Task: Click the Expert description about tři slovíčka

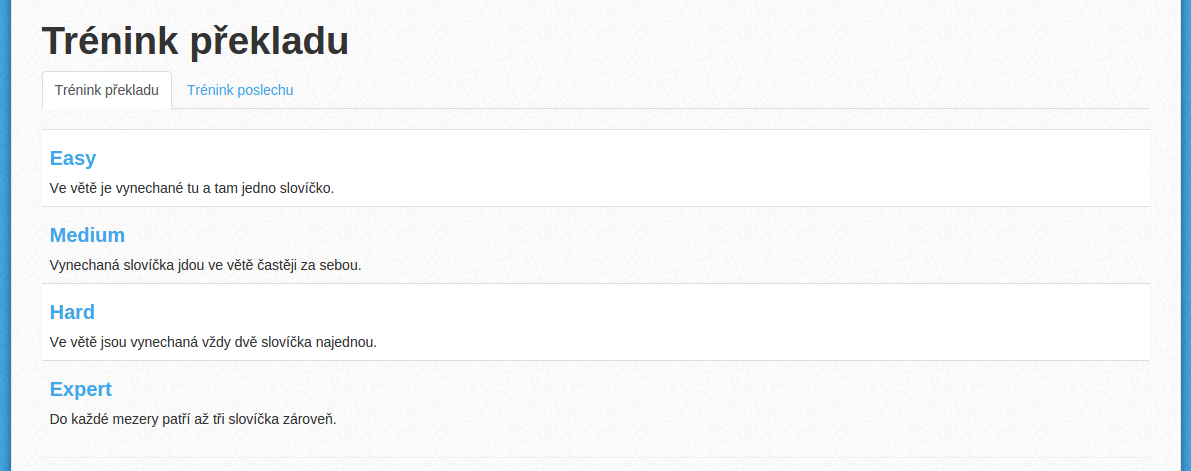Action: (193, 419)
